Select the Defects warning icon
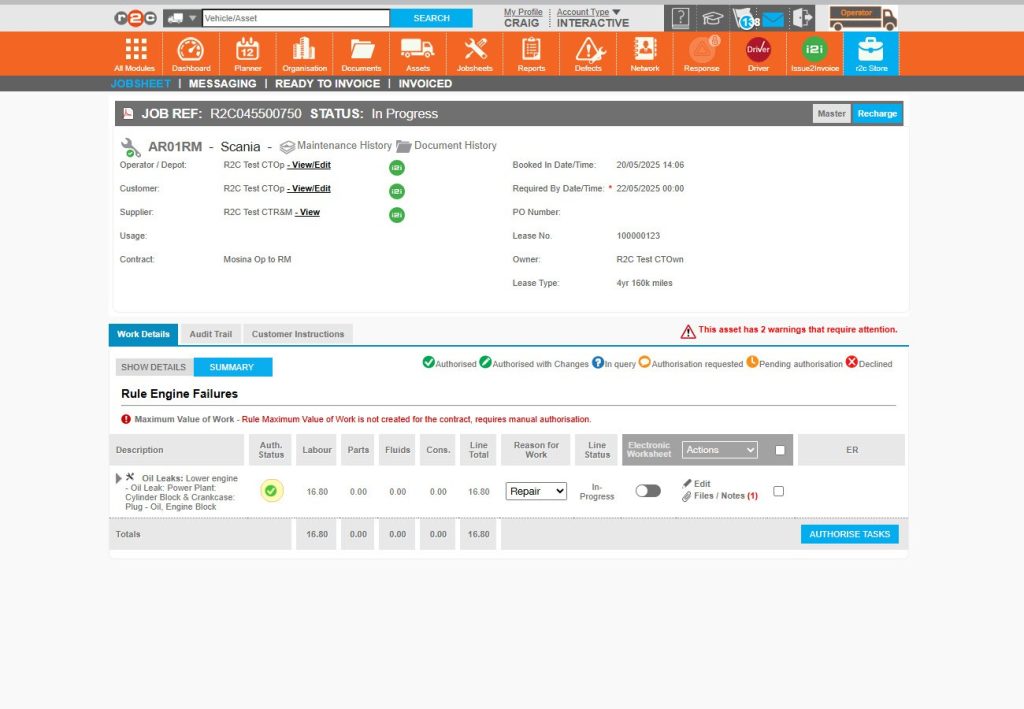Image resolution: width=1024 pixels, height=709 pixels. 588,52
